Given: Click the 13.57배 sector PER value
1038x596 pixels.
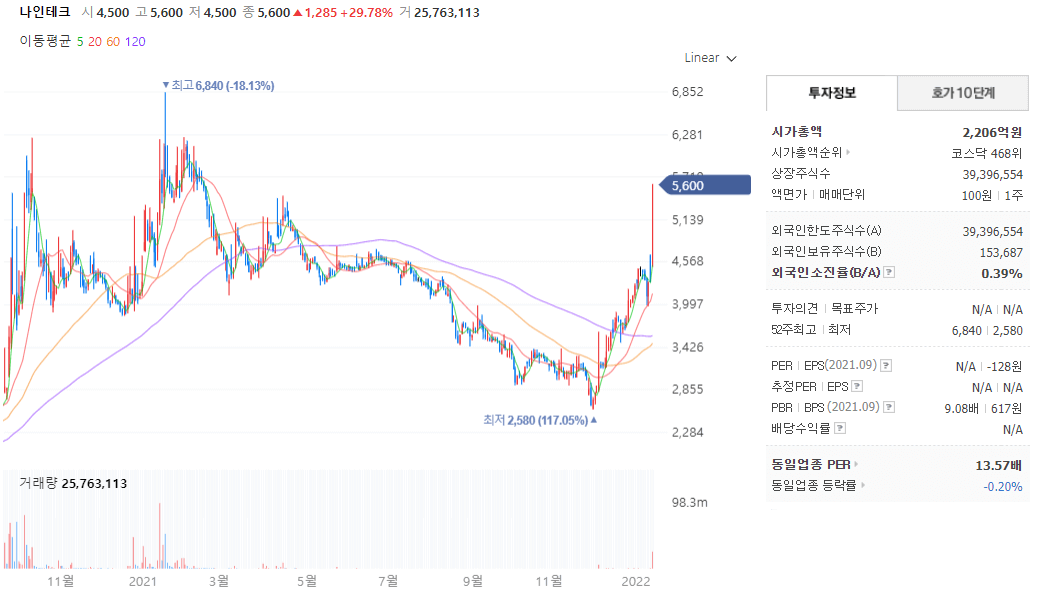Looking at the screenshot, I should 998,466.
